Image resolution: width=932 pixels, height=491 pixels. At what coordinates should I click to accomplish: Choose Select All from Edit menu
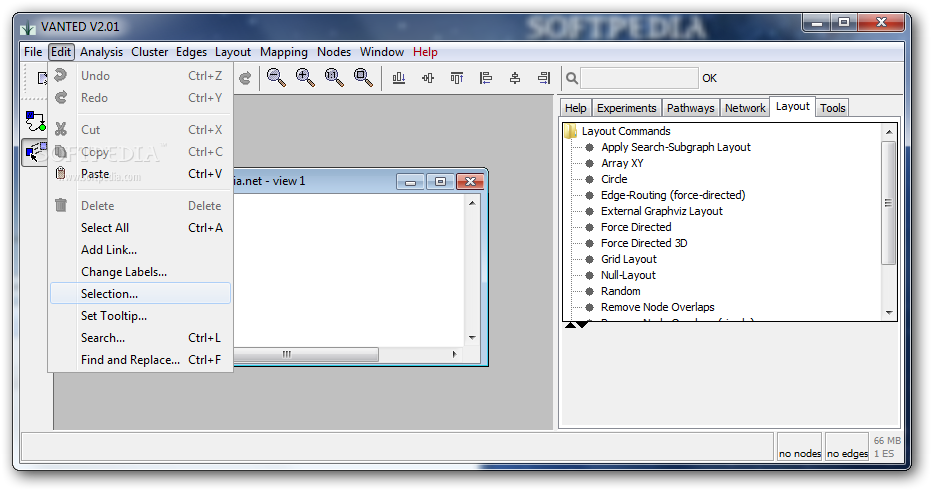click(x=141, y=228)
